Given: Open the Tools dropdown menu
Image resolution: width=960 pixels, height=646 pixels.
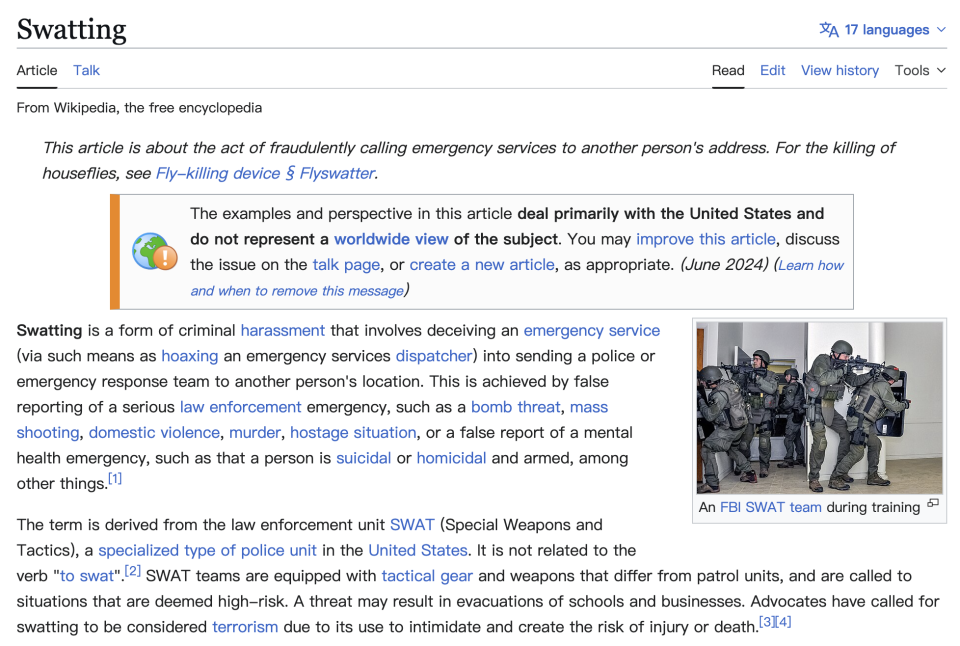Looking at the screenshot, I should [x=920, y=70].
